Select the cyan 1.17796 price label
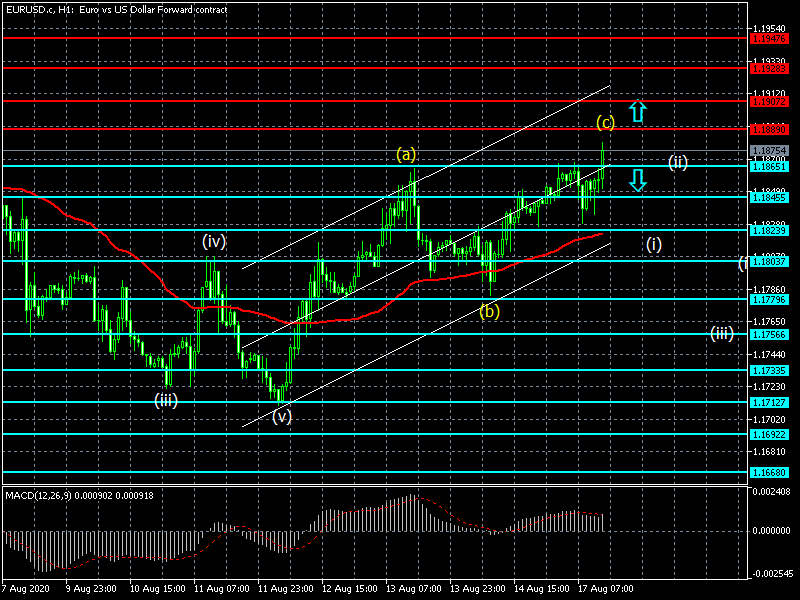Viewport: 800px width, 600px height. tap(769, 299)
